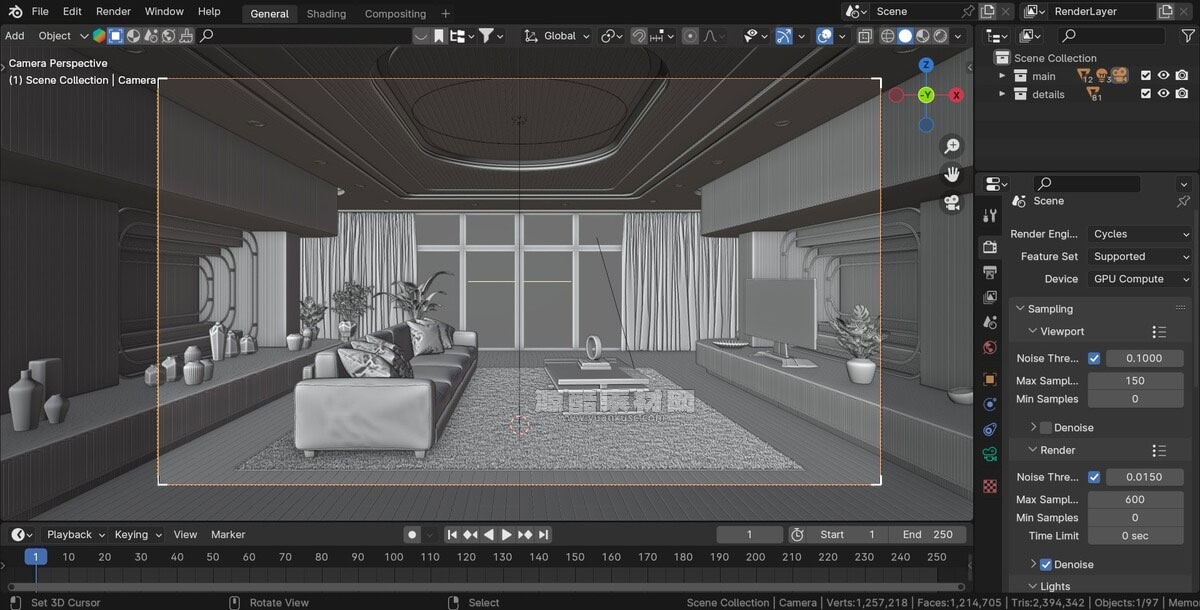Activate proportional editing icon in viewport header

point(690,36)
